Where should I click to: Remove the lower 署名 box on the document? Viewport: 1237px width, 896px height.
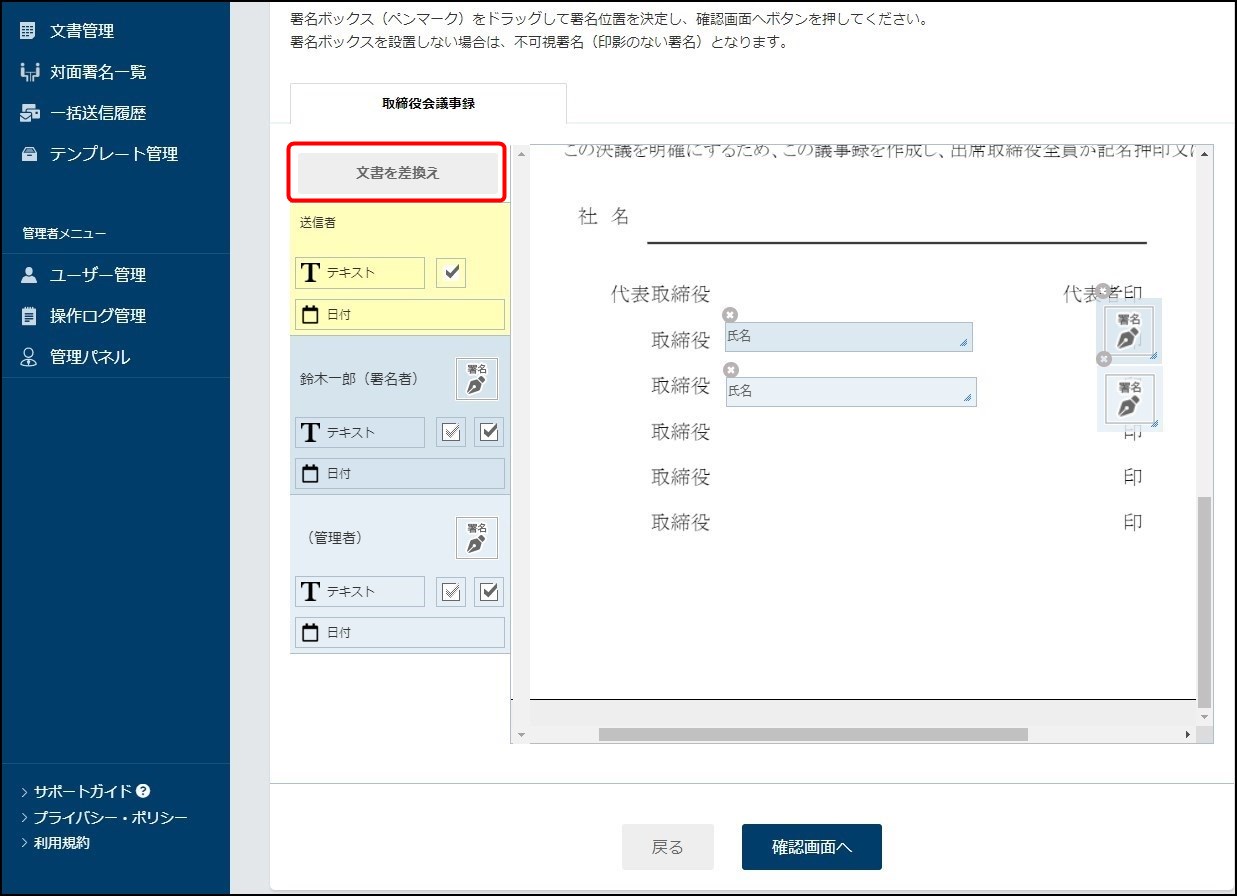coord(1104,358)
